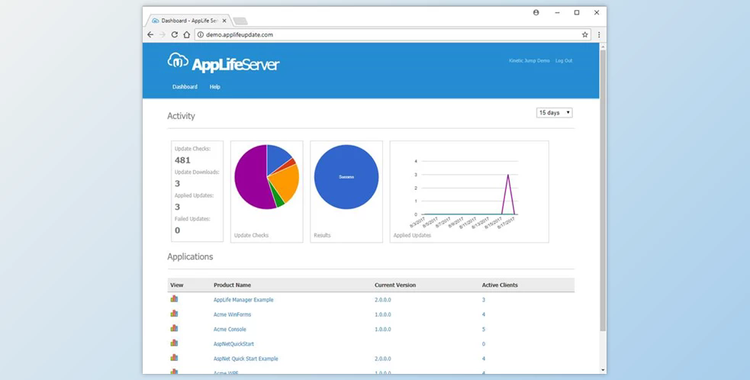Image resolution: width=750 pixels, height=380 pixels.
Task: Click the green slice of Update Checks pie
Action: [x=278, y=200]
